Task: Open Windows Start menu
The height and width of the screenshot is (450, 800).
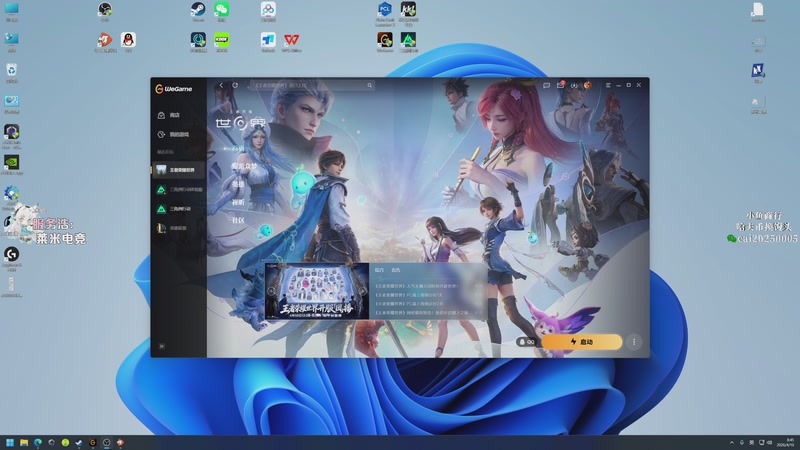Action: (10, 442)
